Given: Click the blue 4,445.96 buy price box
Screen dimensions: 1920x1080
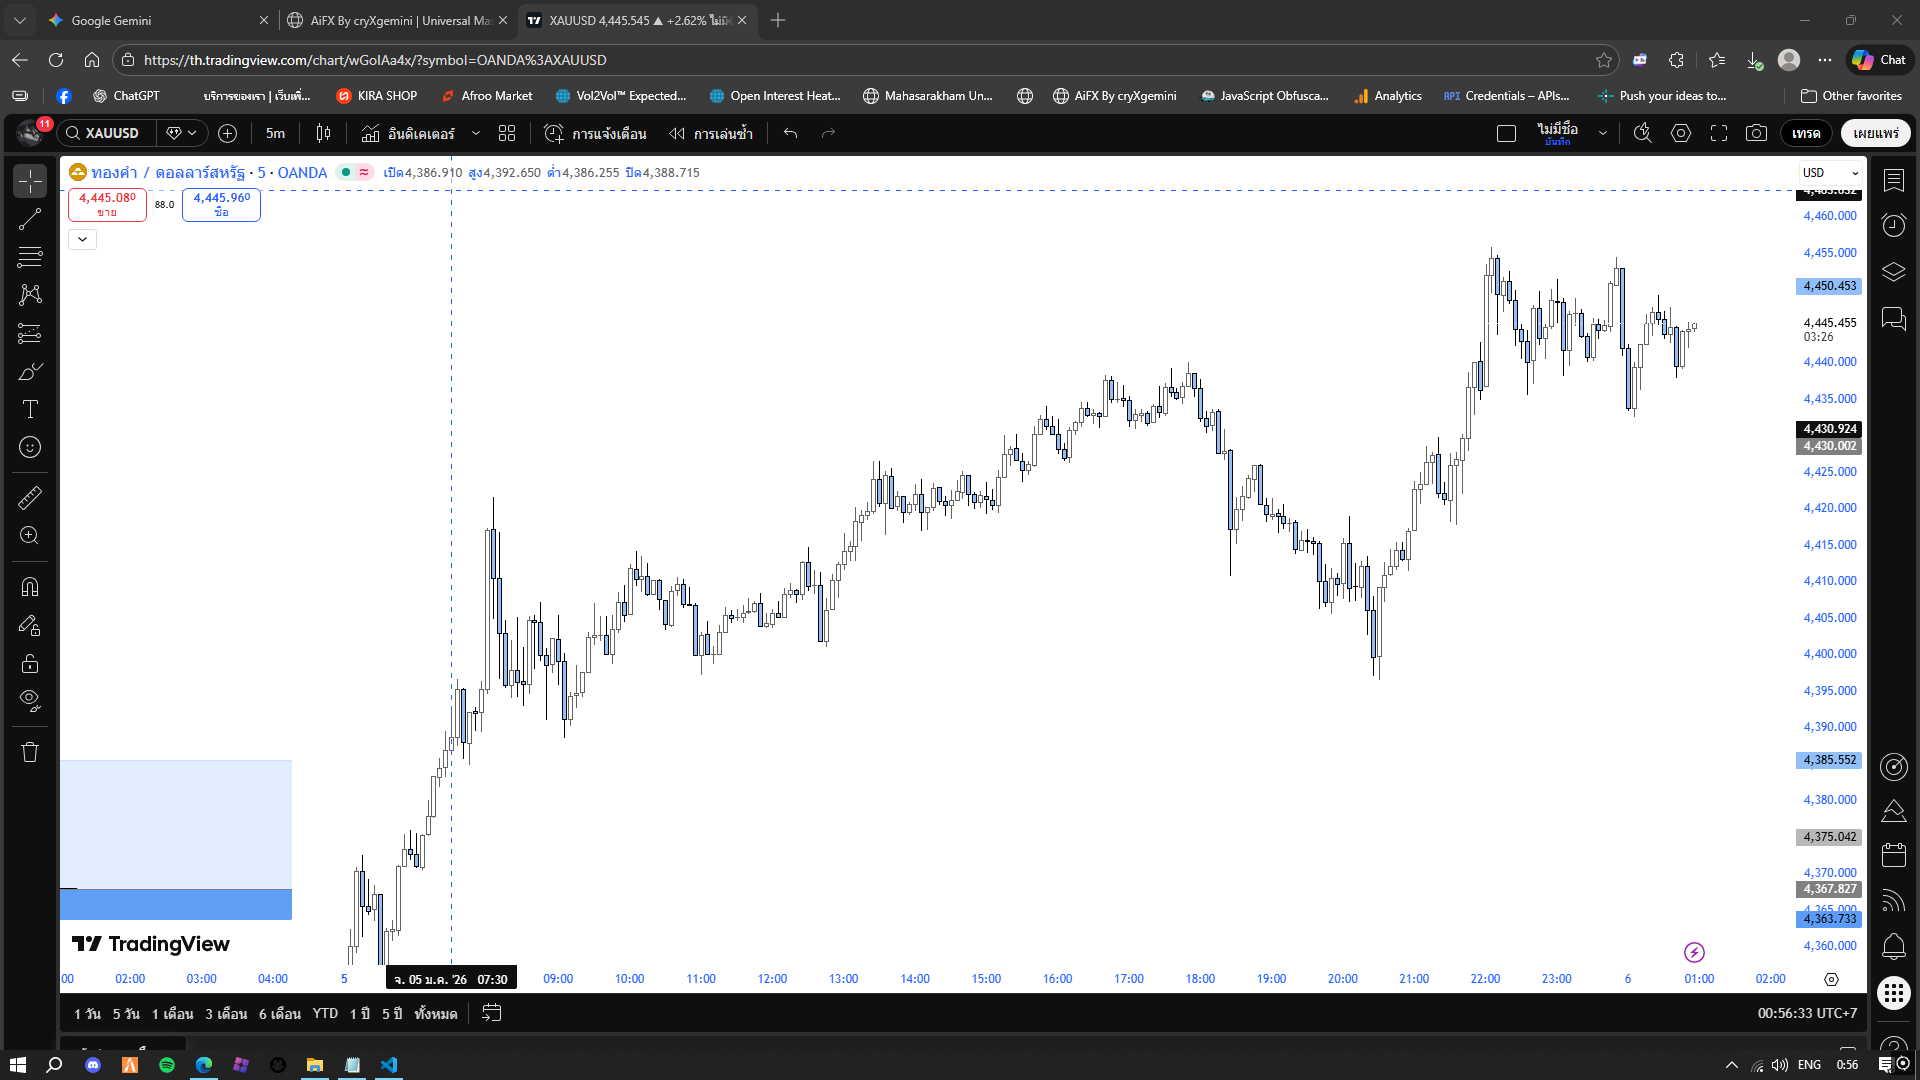Looking at the screenshot, I should tap(221, 204).
